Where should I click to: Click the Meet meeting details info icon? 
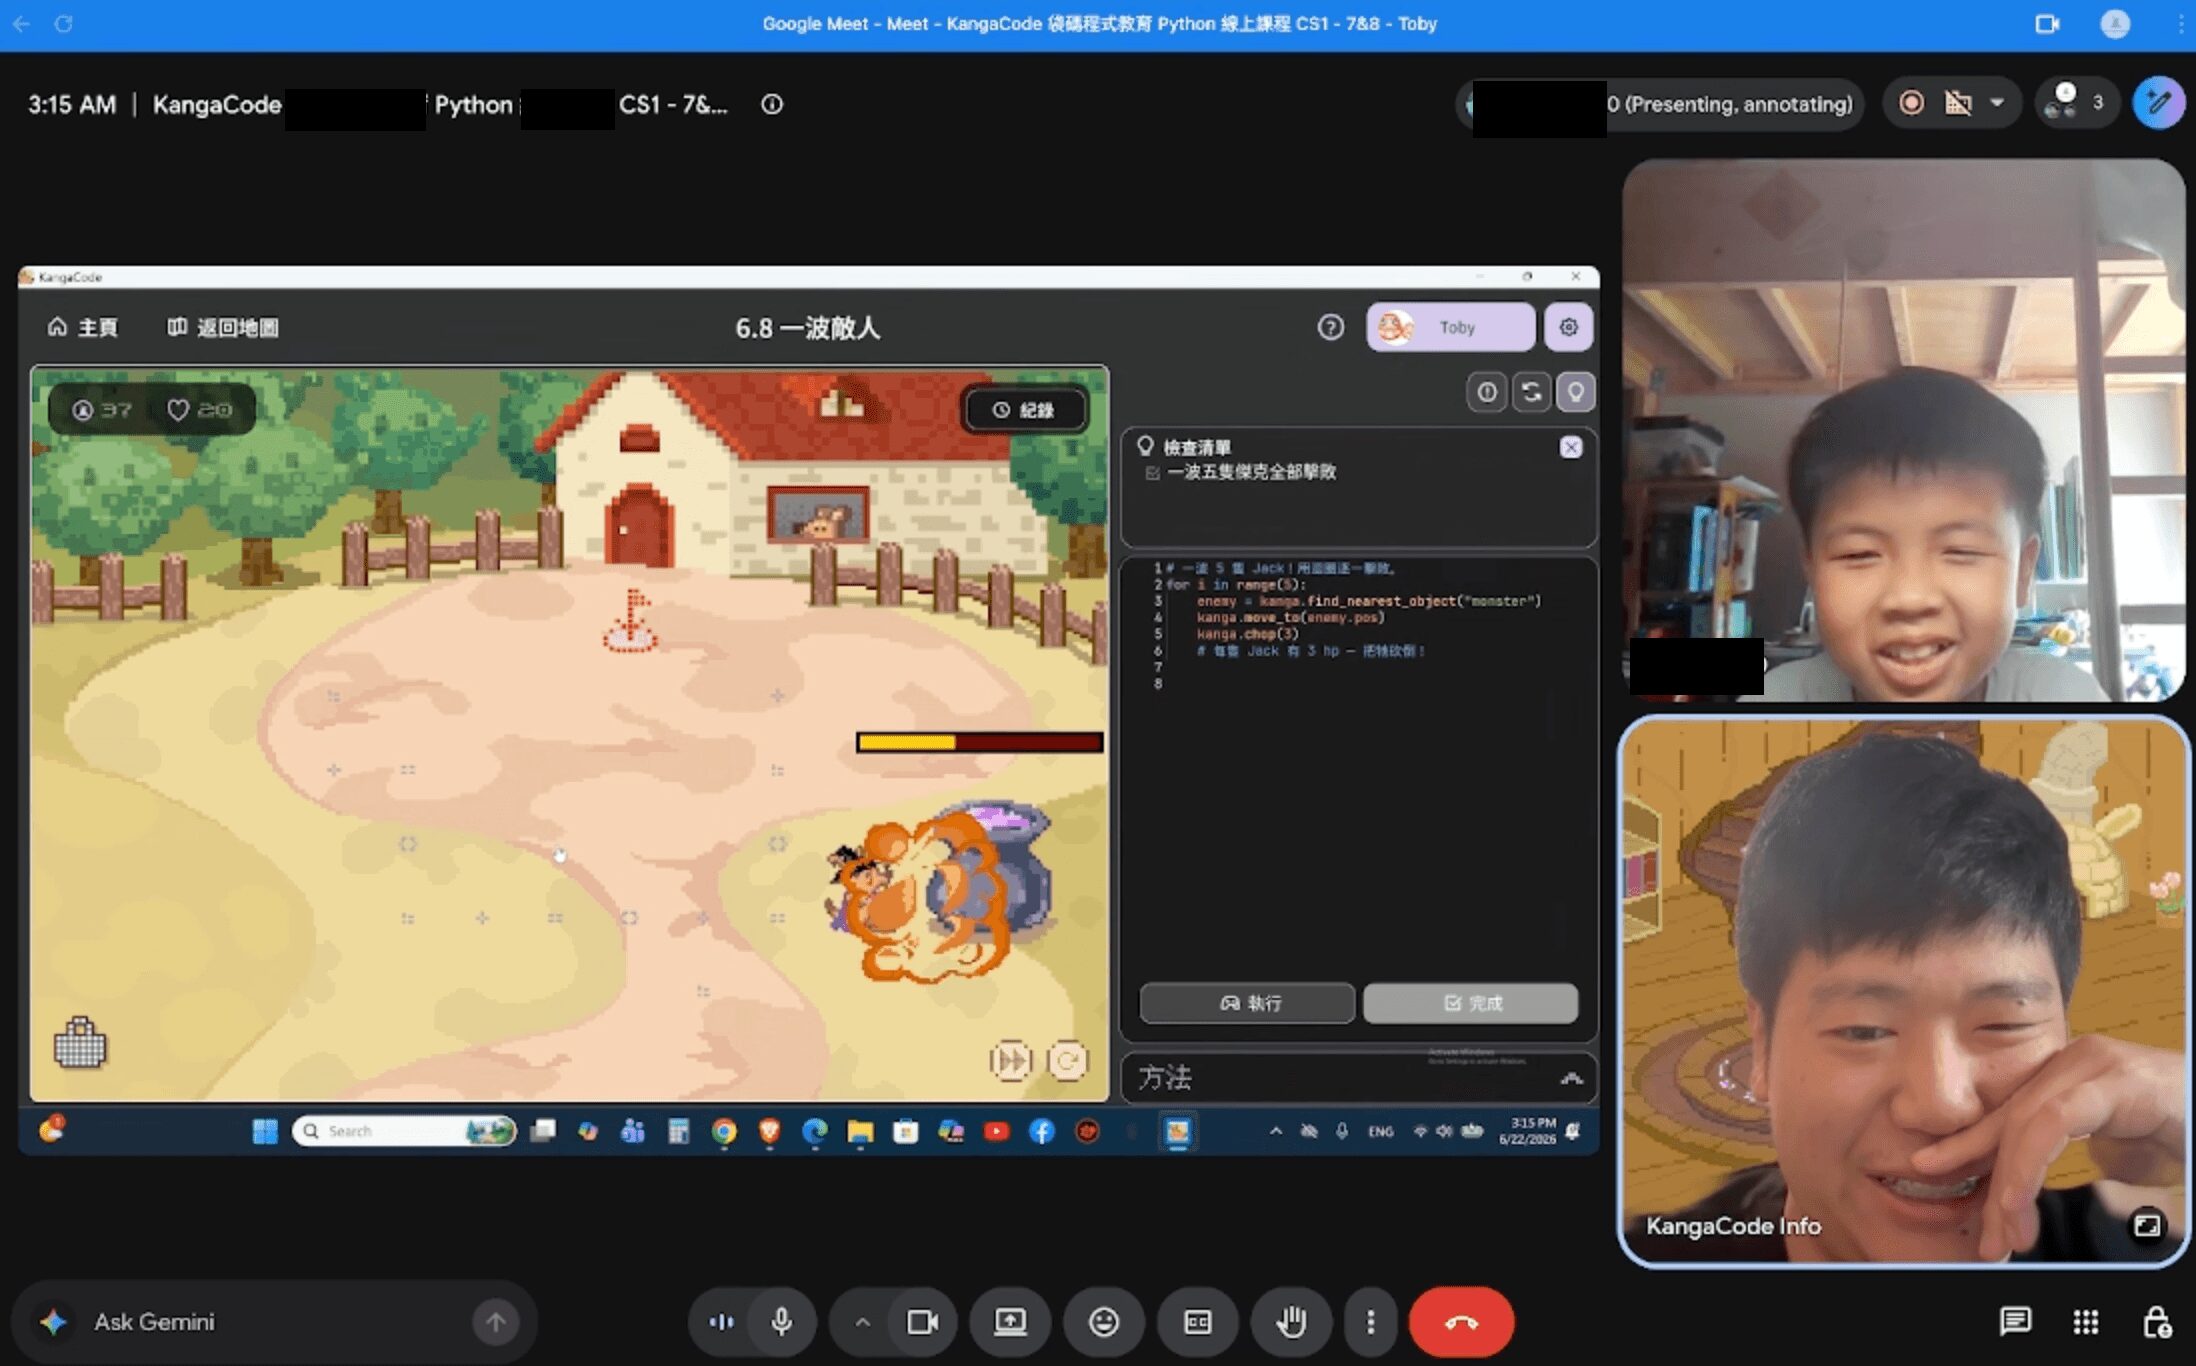[772, 104]
